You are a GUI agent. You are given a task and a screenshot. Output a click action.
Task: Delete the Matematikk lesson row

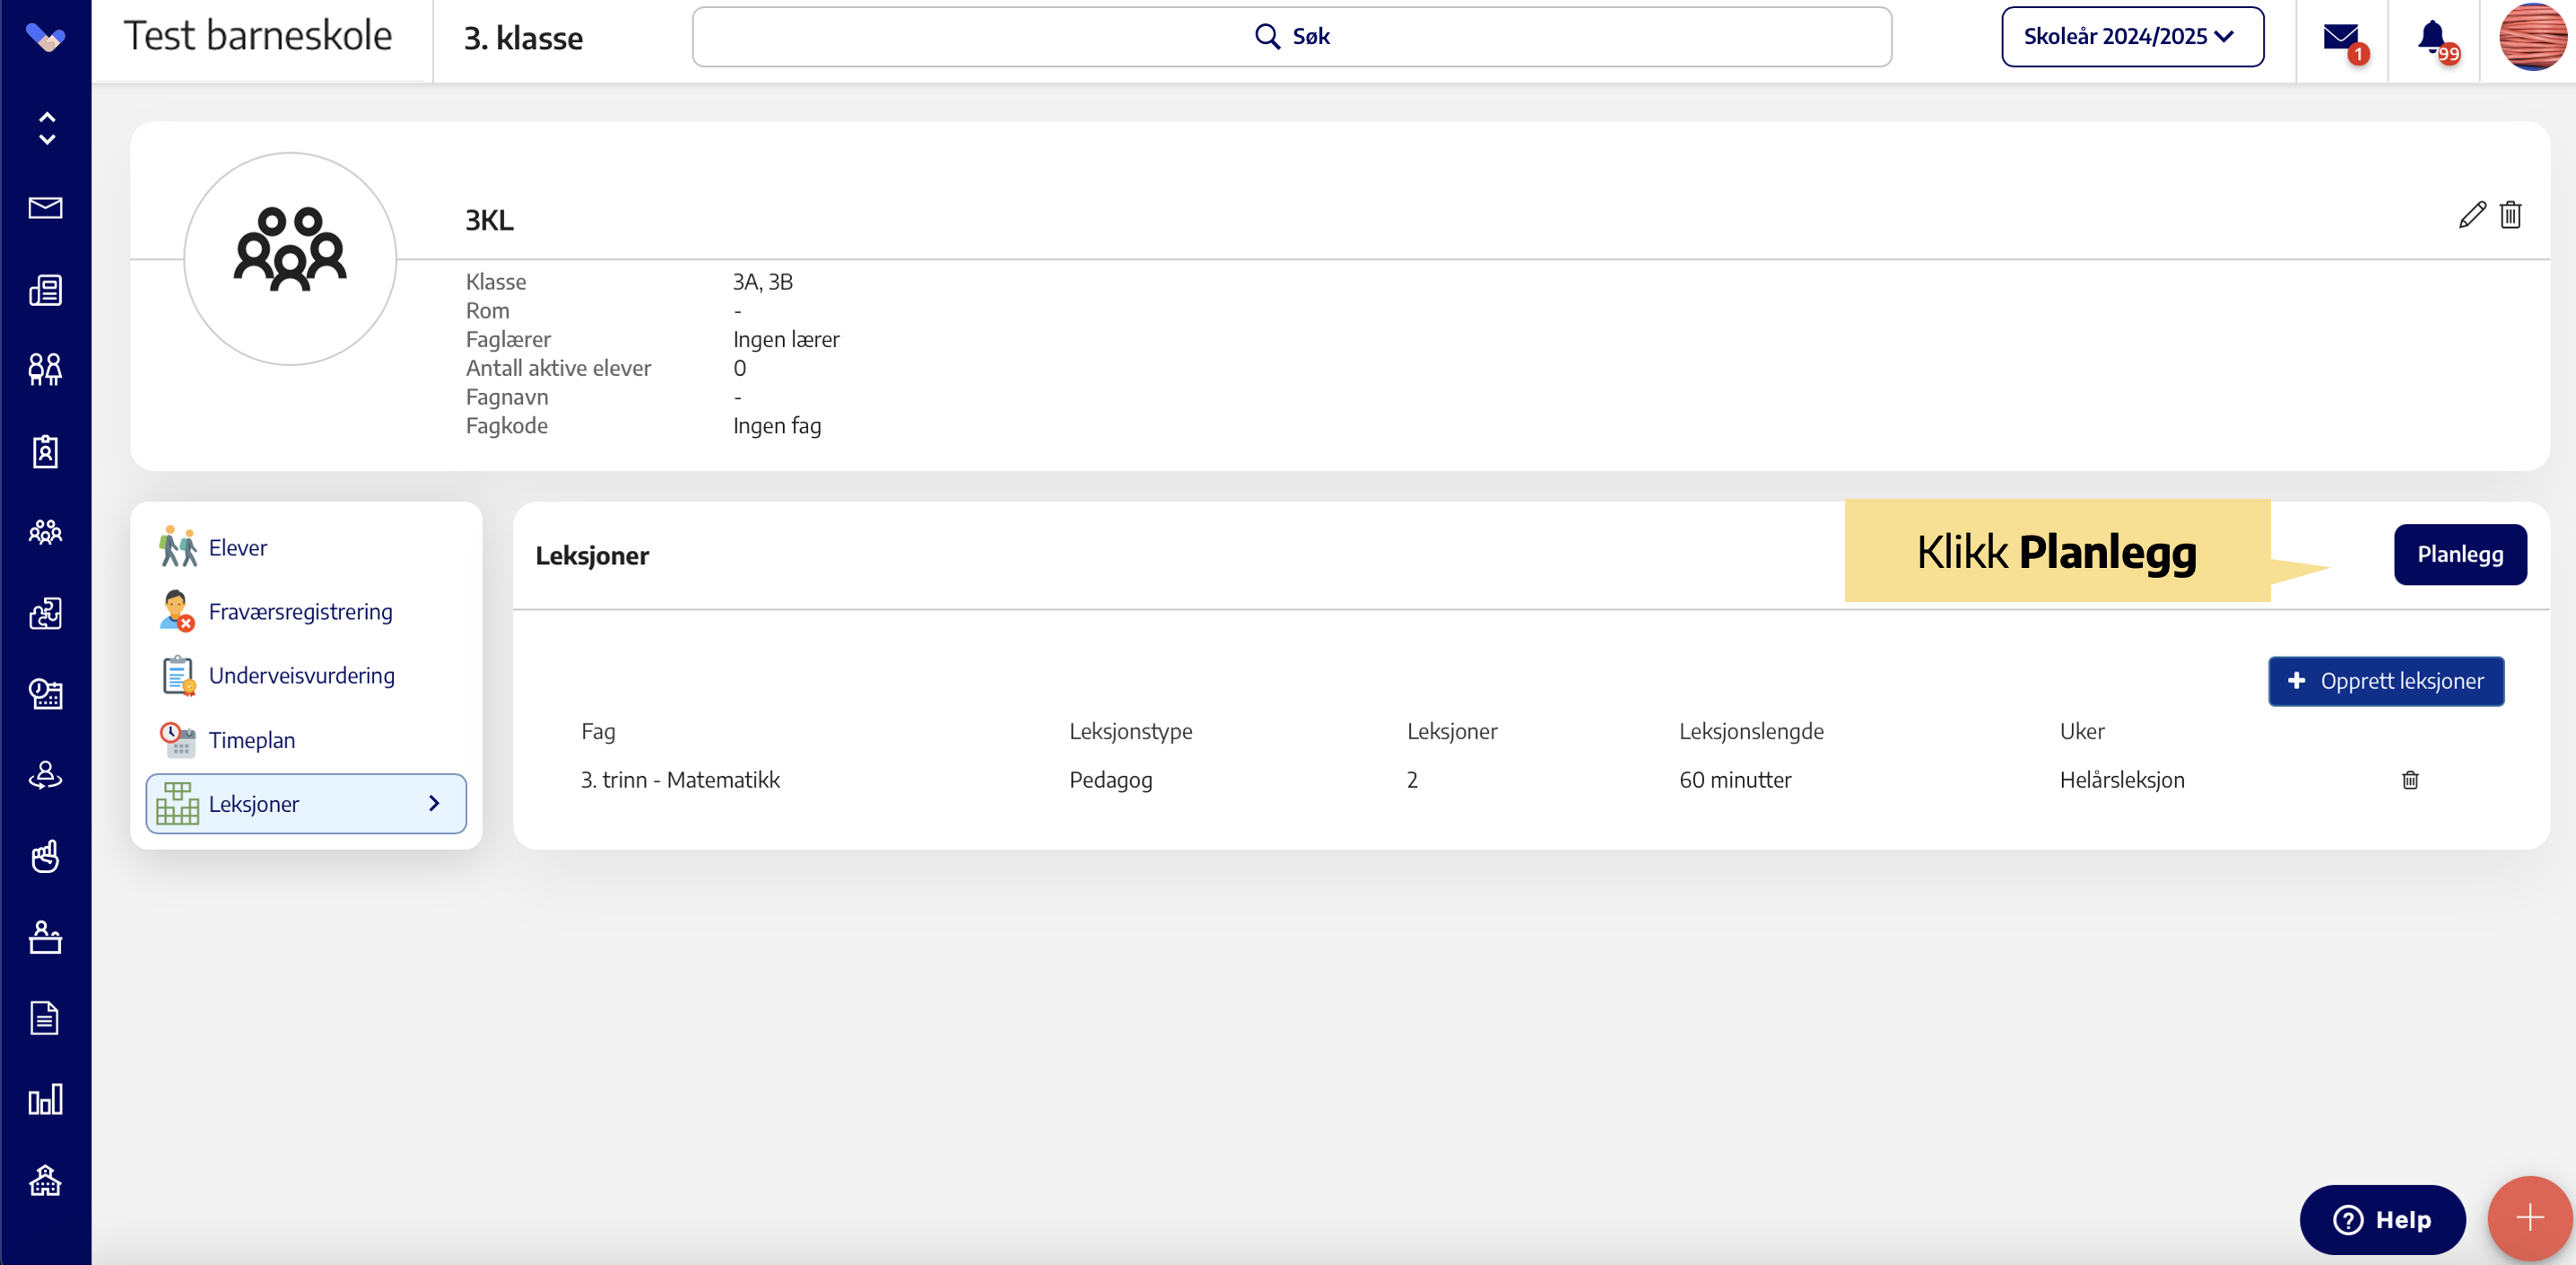pyautogui.click(x=2410, y=780)
